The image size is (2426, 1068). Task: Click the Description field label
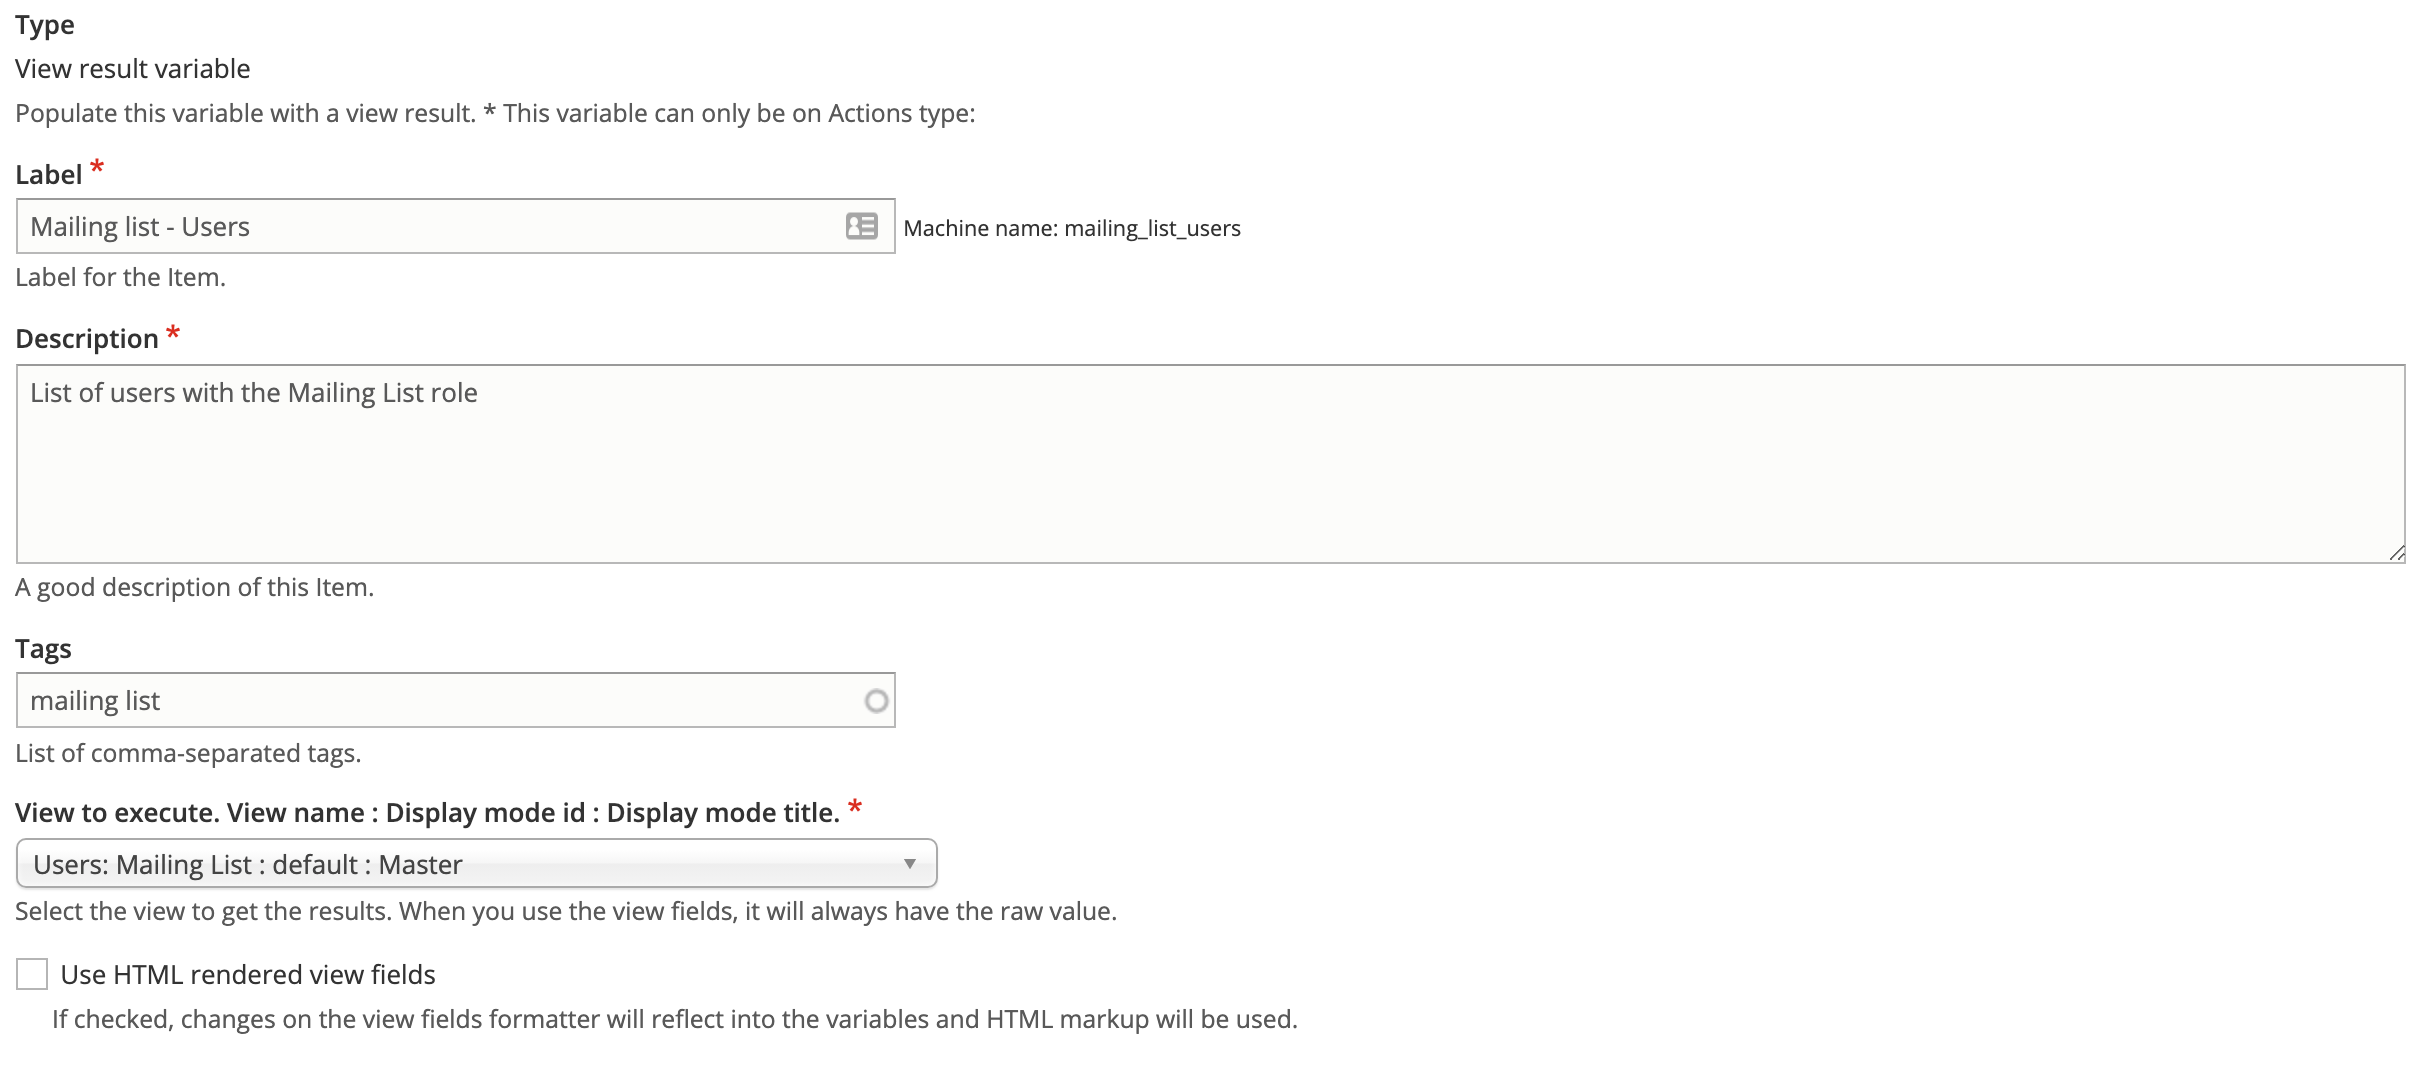pyautogui.click(x=87, y=339)
